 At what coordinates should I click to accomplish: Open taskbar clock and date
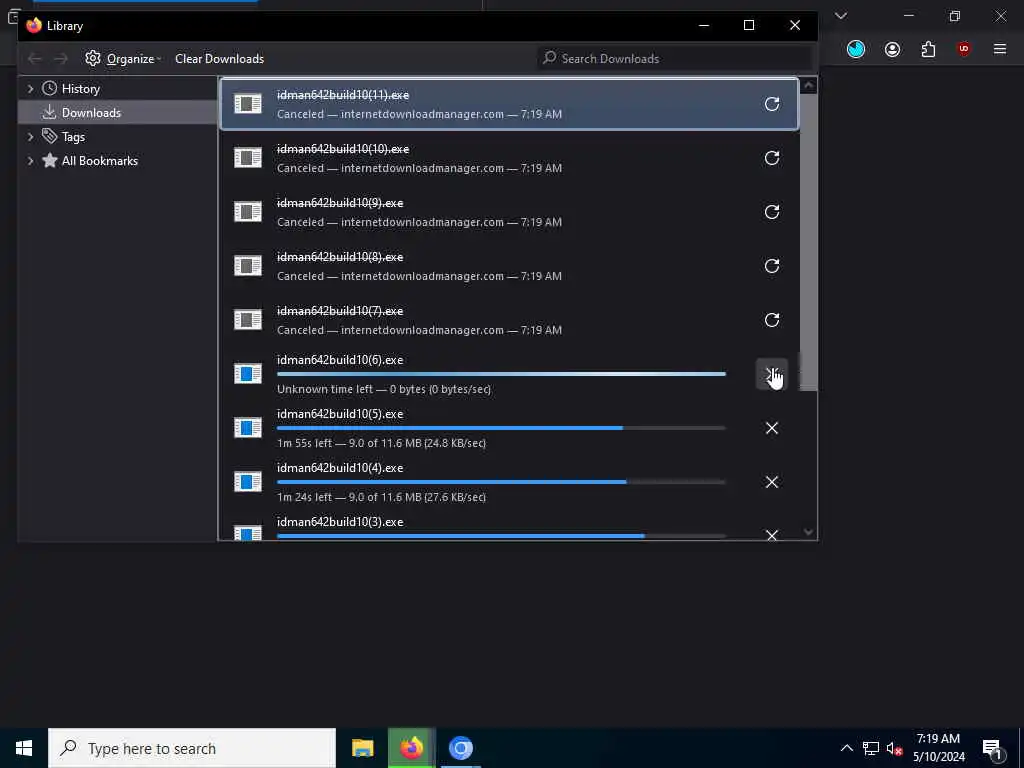(938, 748)
